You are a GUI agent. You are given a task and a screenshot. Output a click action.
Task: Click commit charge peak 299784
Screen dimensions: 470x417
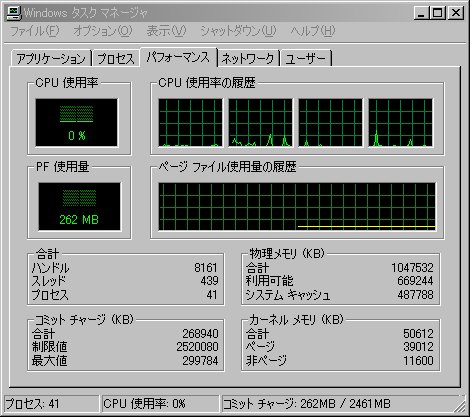(200, 360)
